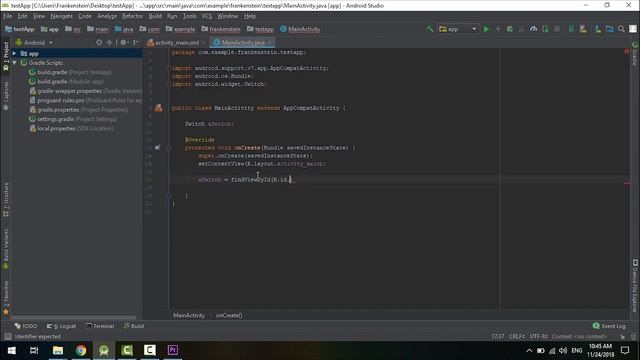Open the Android Profiler gauge icon

click(x=533, y=29)
